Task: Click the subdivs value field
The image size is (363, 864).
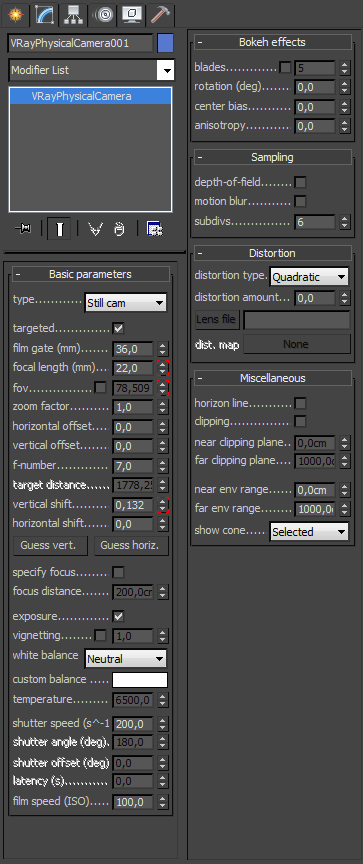Action: pos(315,222)
